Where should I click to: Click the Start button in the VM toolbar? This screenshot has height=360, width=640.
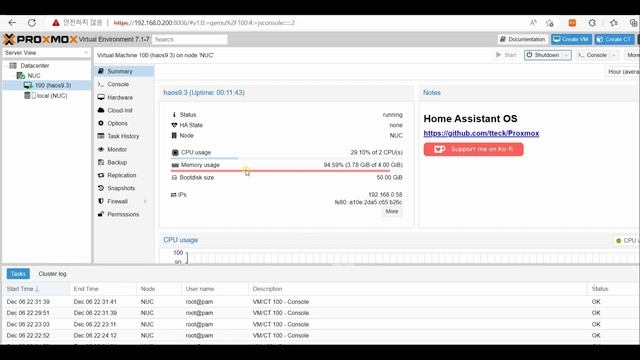point(507,55)
